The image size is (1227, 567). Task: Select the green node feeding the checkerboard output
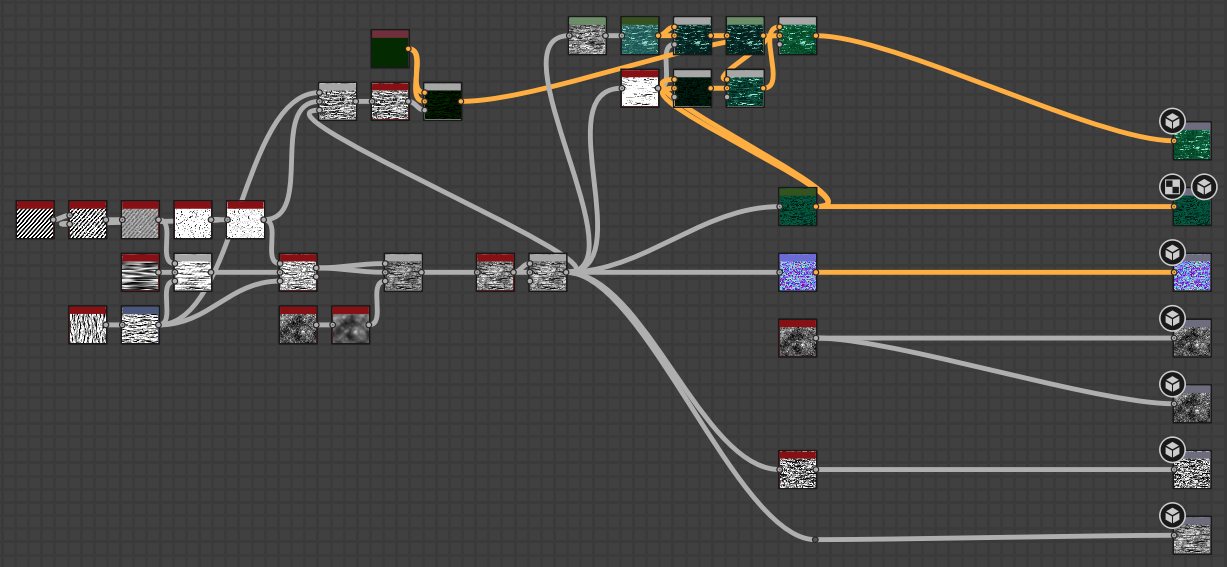(x=797, y=207)
